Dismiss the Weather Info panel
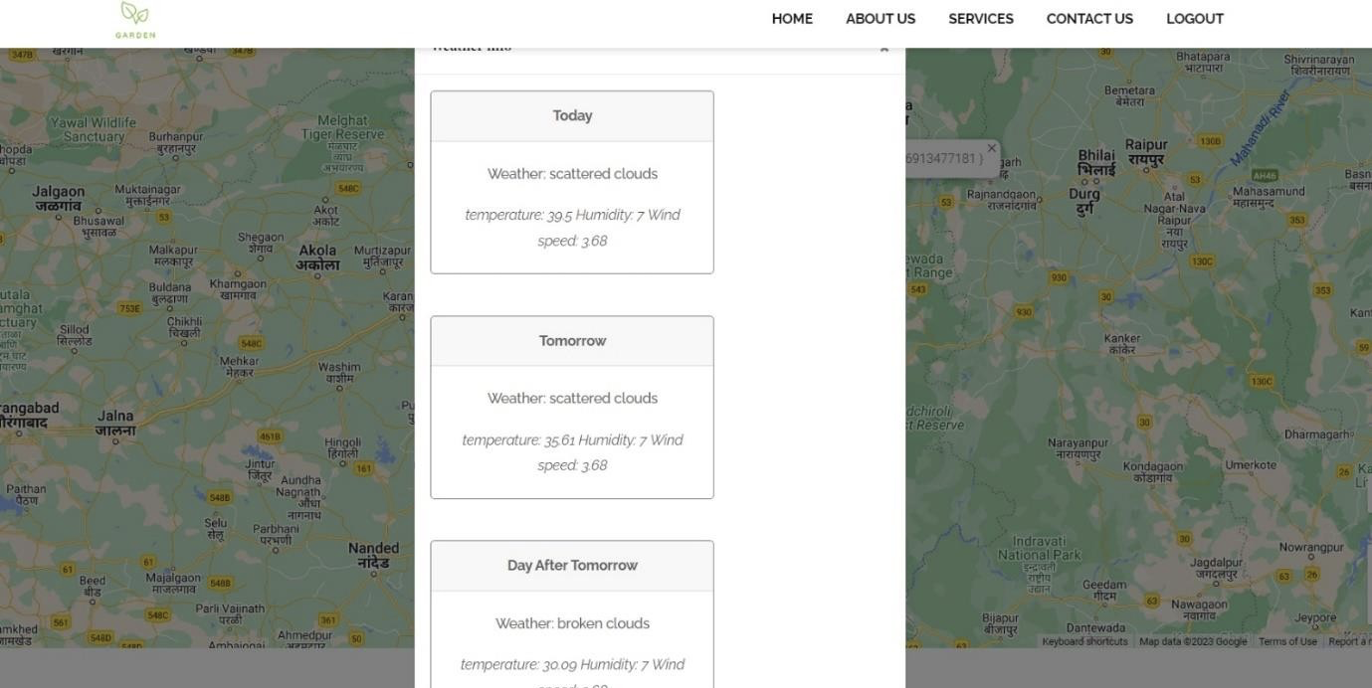The height and width of the screenshot is (688, 1372). 884,47
